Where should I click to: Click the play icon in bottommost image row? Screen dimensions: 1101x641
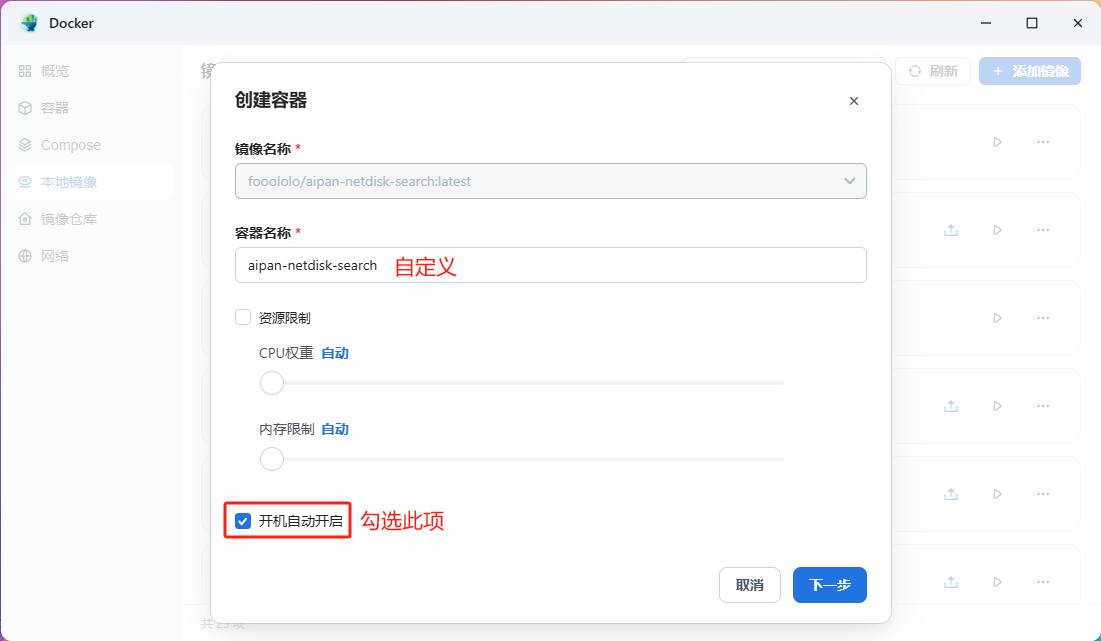point(998,582)
